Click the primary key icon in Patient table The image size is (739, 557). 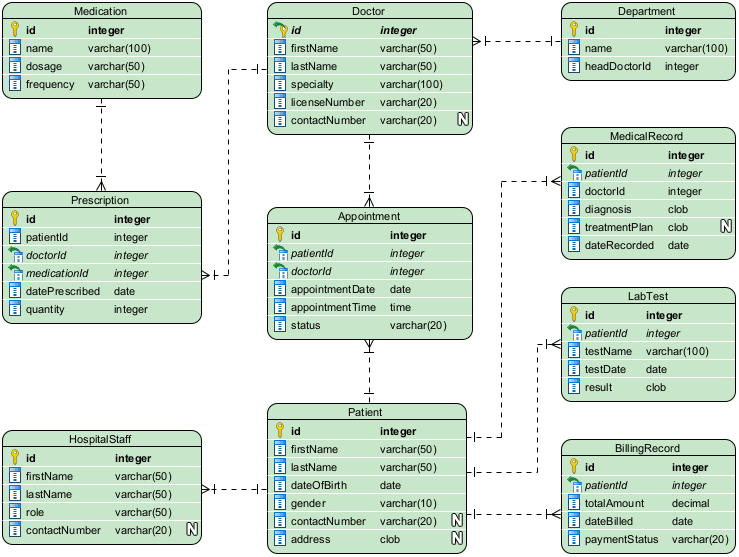[281, 431]
